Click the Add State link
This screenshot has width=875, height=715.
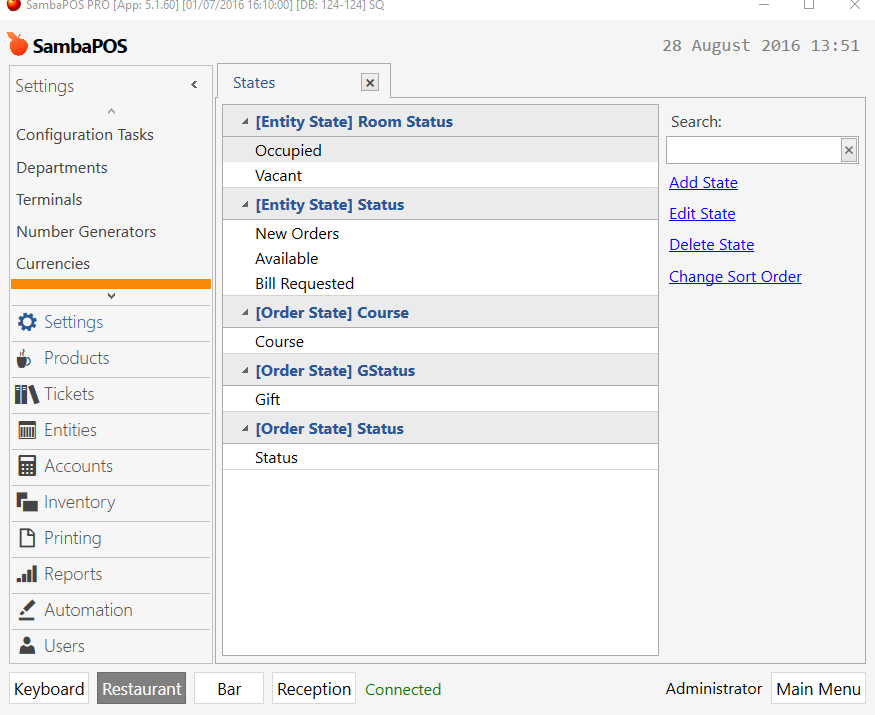(x=703, y=183)
